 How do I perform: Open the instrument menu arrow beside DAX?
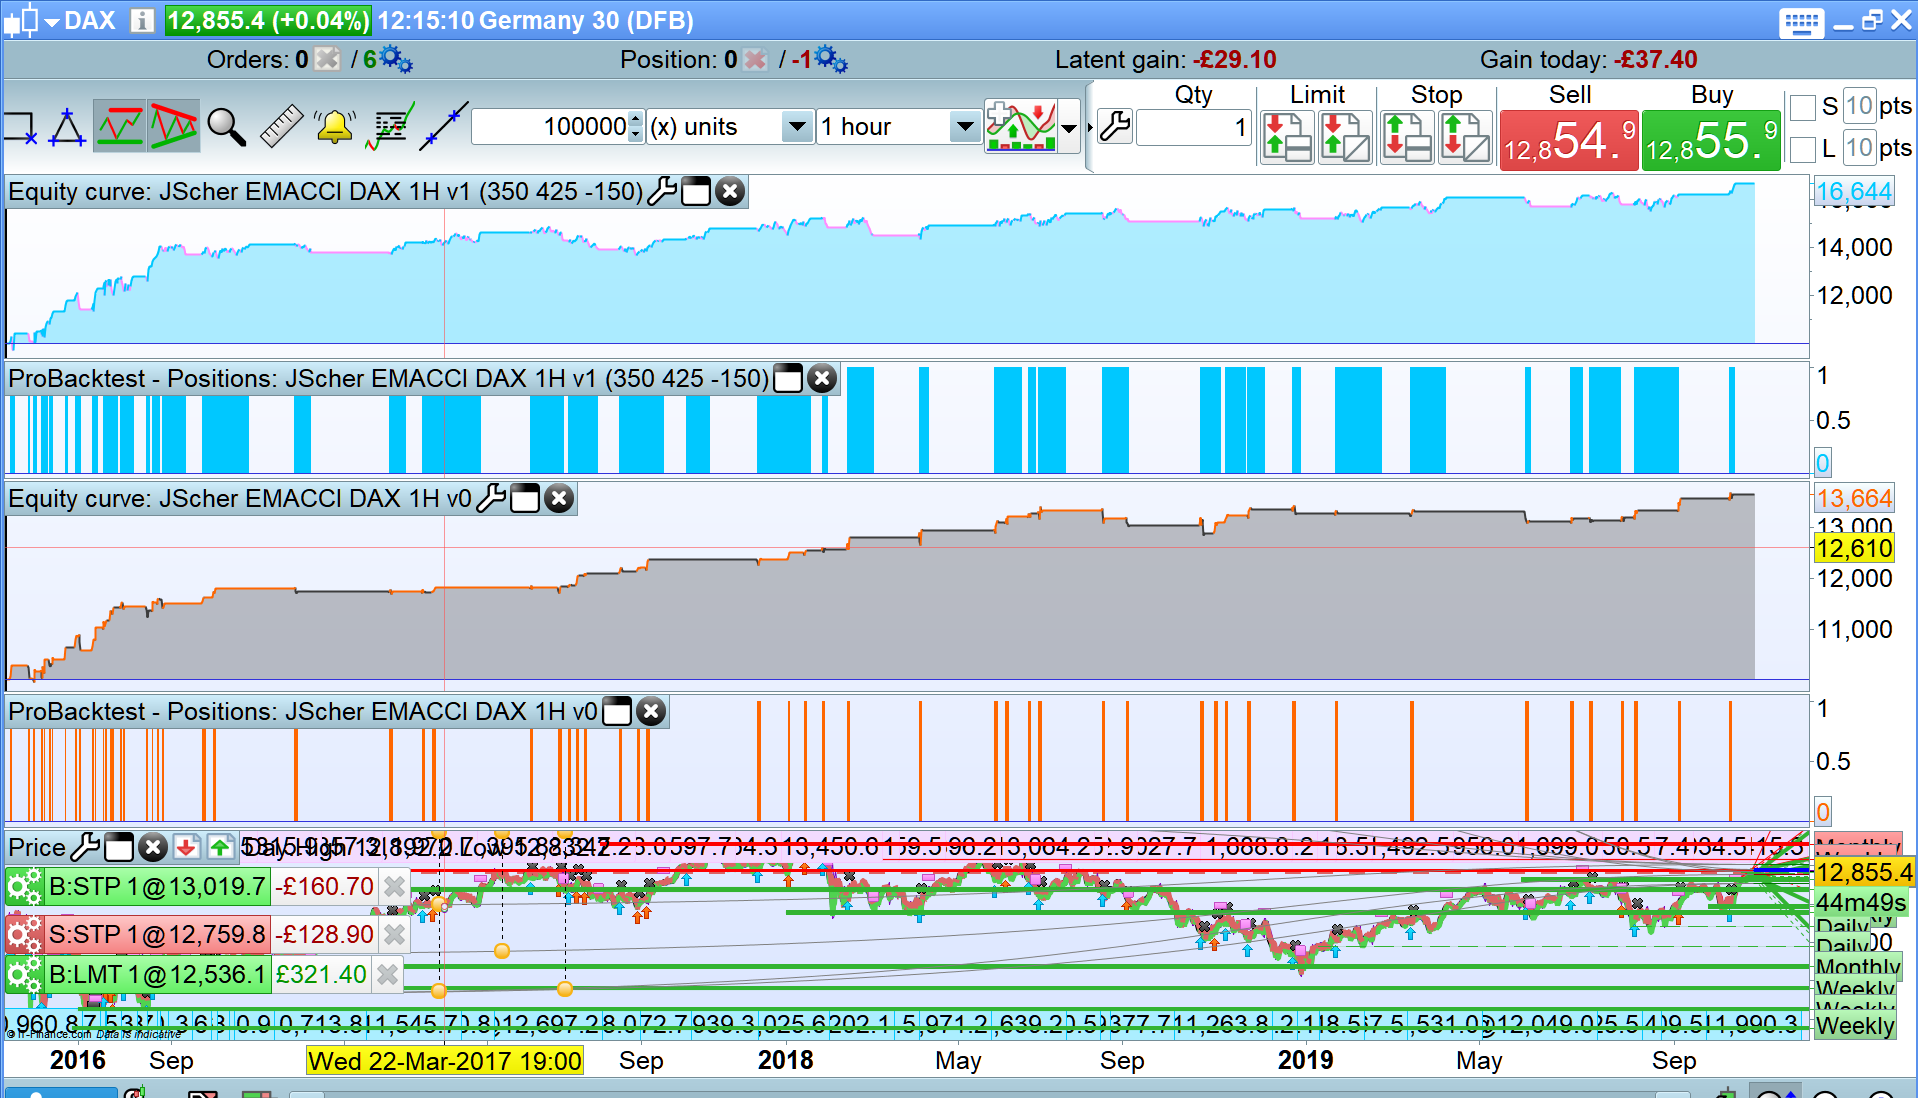(x=52, y=21)
